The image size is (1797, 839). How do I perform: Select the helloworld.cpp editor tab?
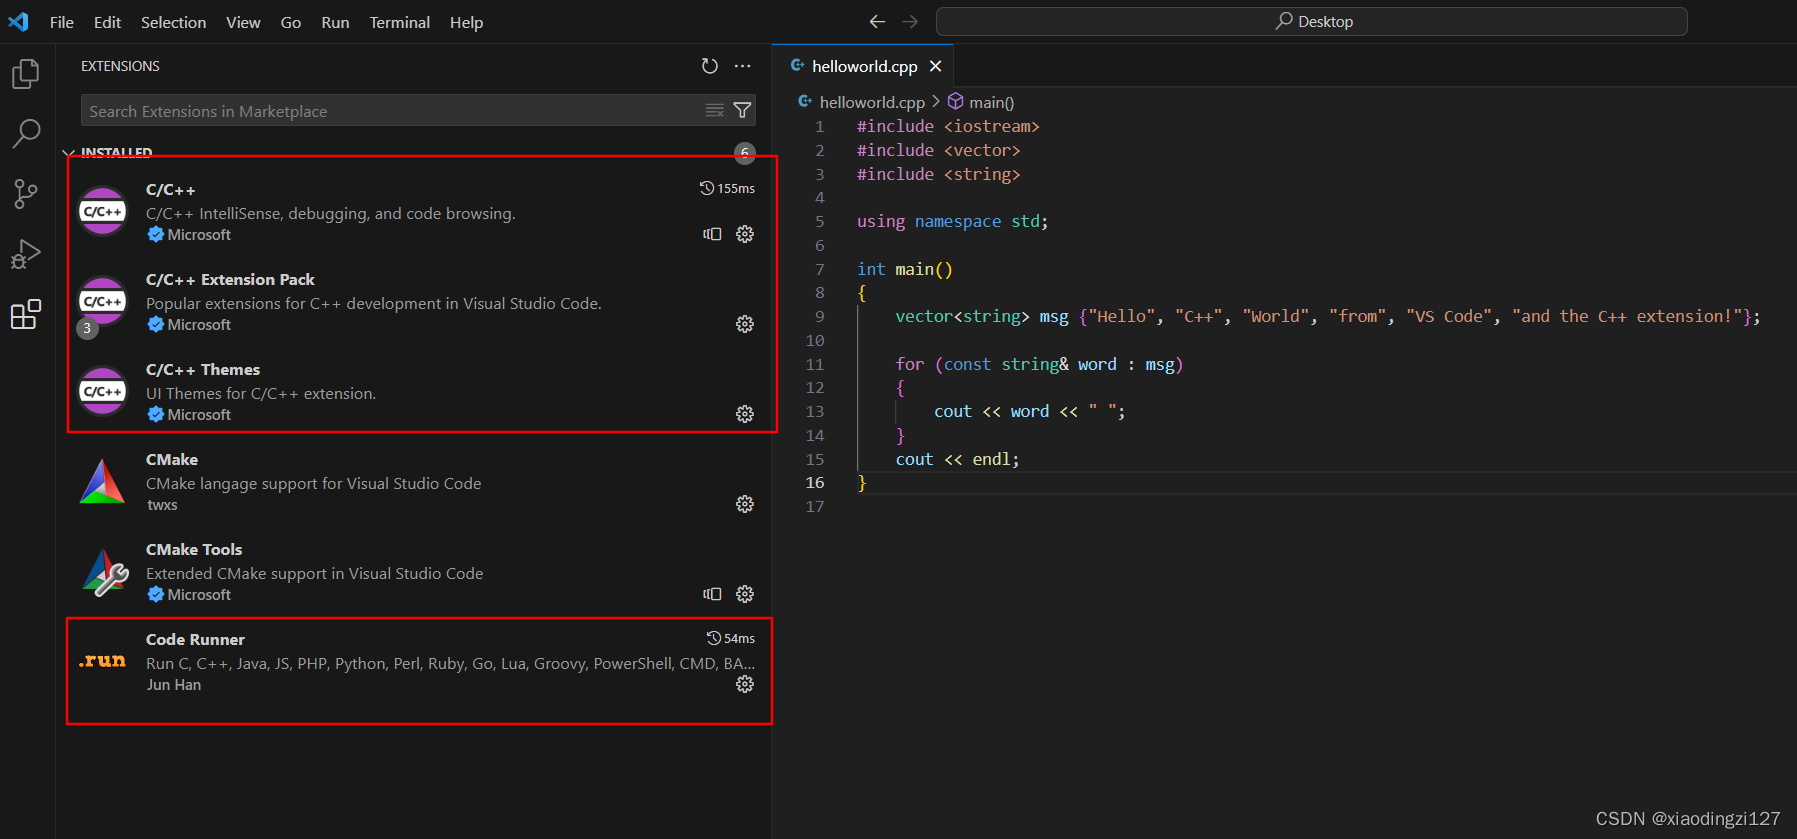pyautogui.click(x=863, y=66)
